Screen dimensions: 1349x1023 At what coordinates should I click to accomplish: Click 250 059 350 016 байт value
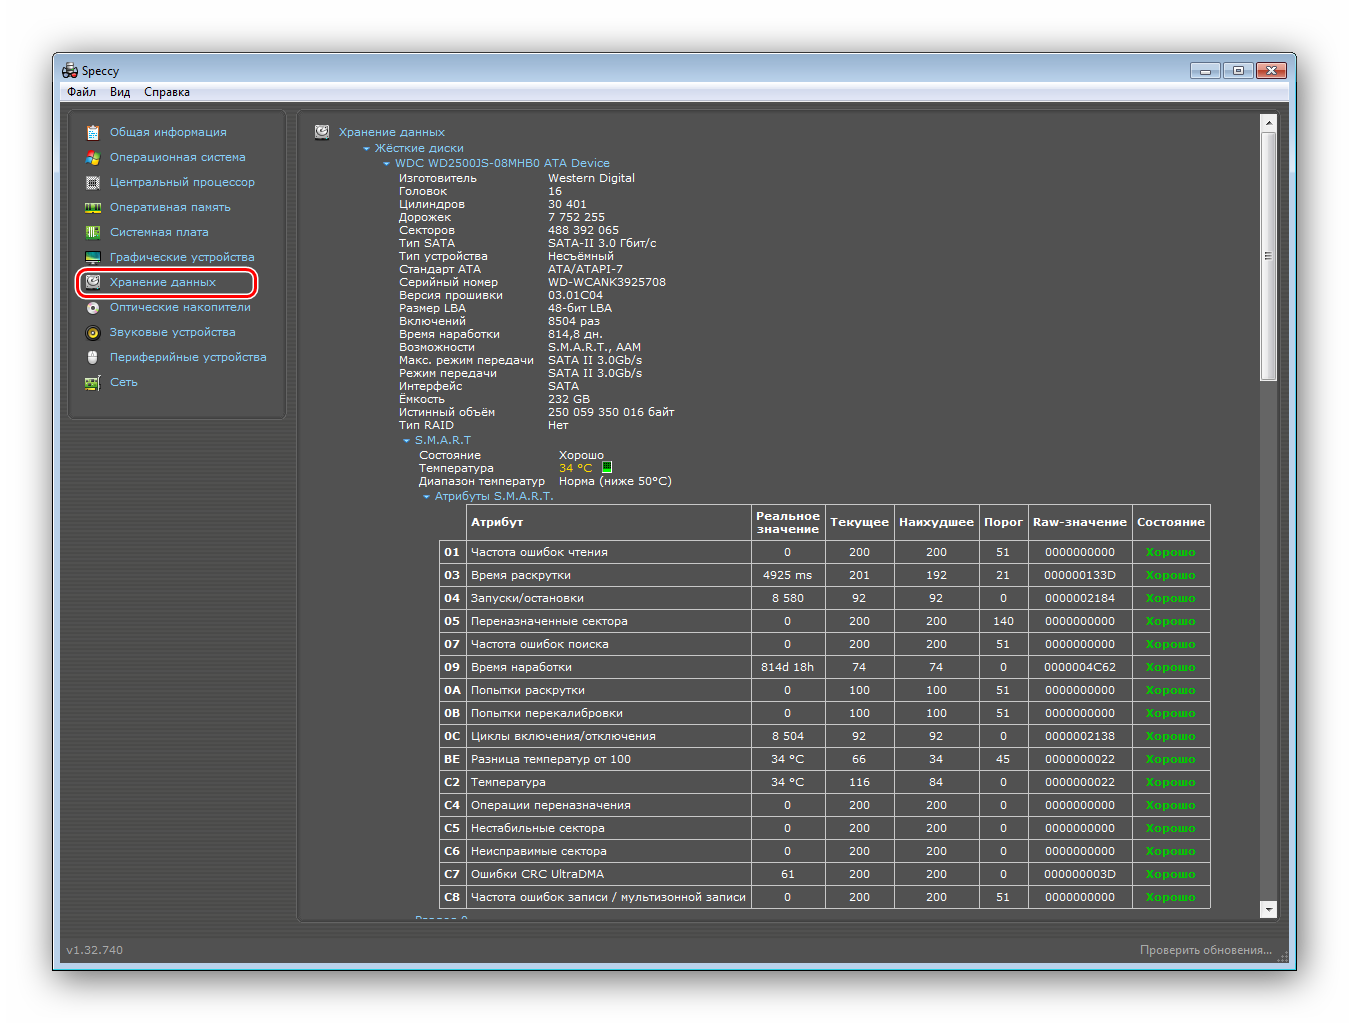(x=611, y=412)
